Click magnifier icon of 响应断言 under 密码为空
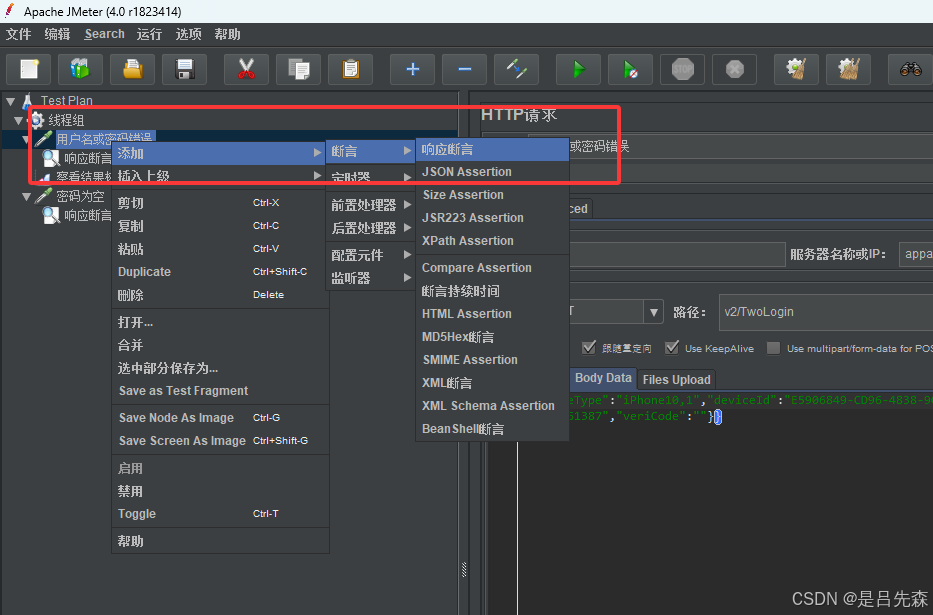The height and width of the screenshot is (615, 933). (52, 215)
